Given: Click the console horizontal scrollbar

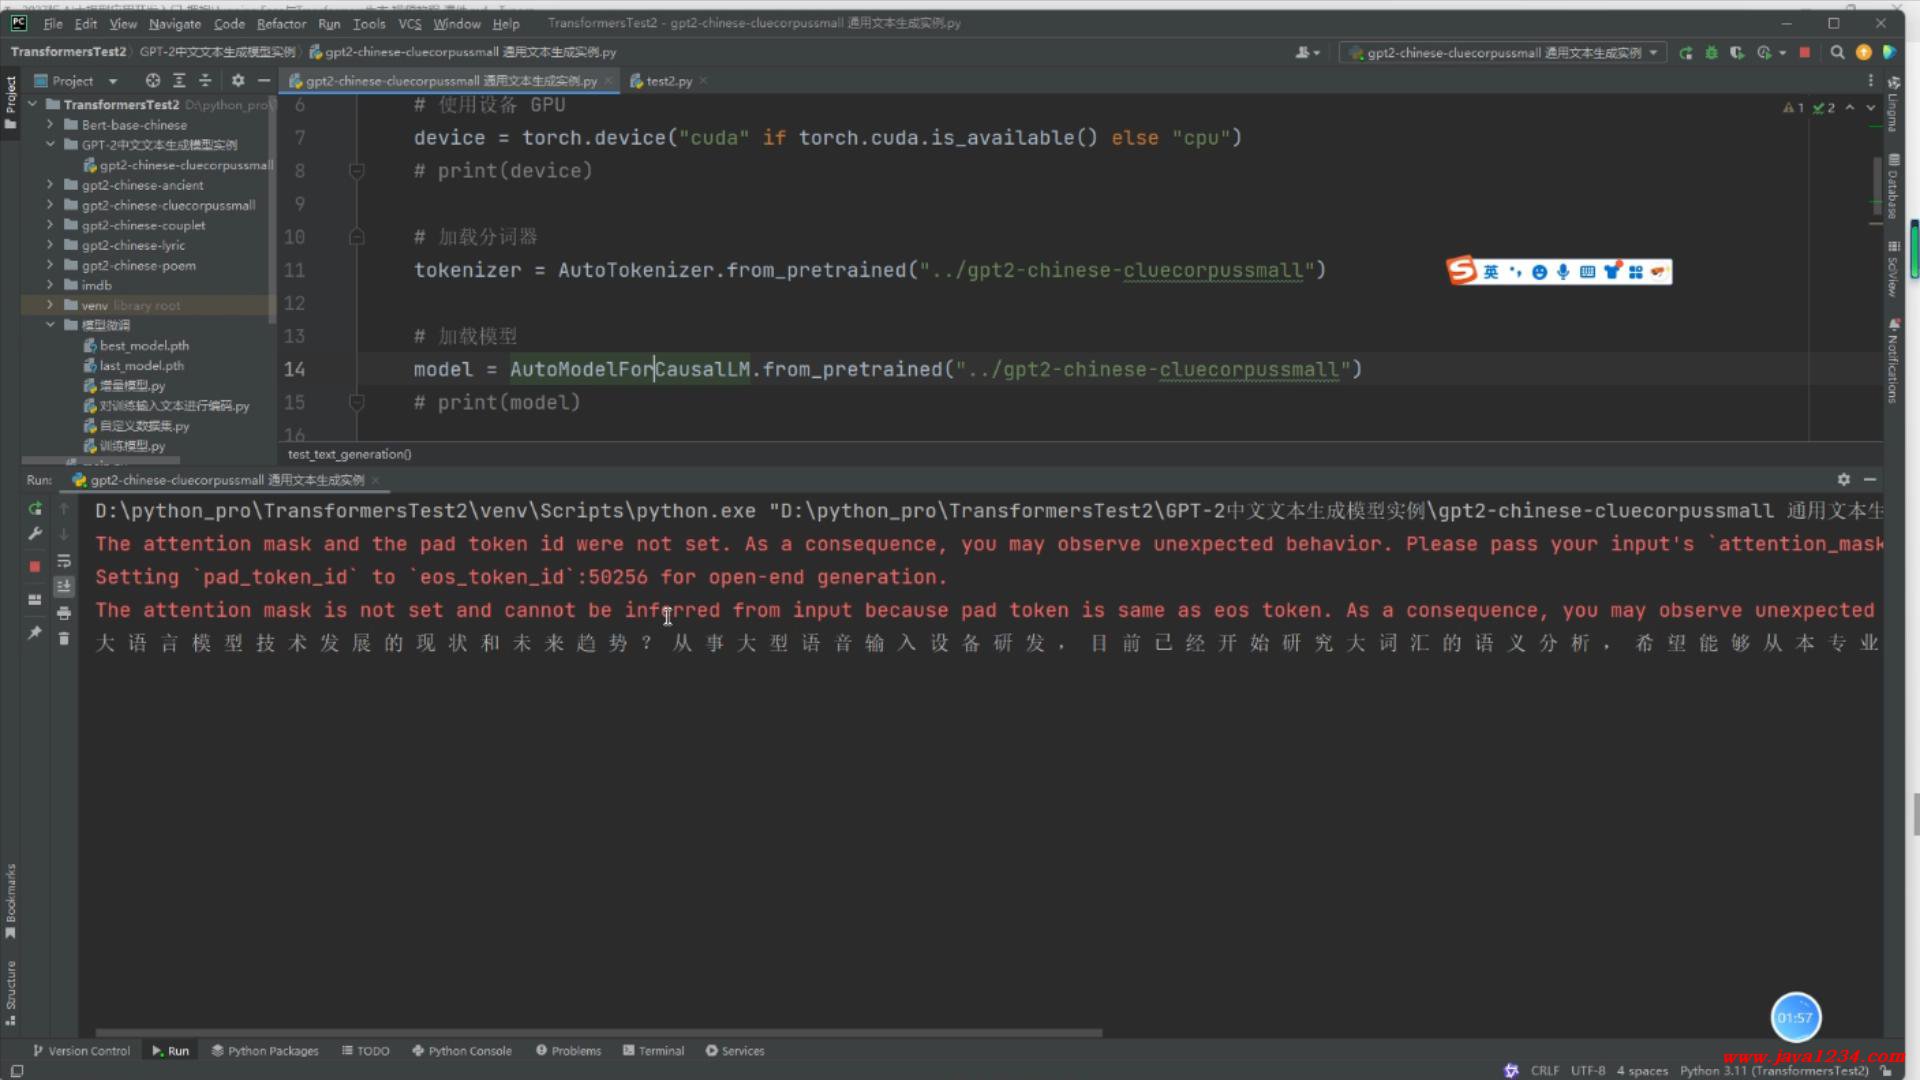Looking at the screenshot, I should point(598,1032).
